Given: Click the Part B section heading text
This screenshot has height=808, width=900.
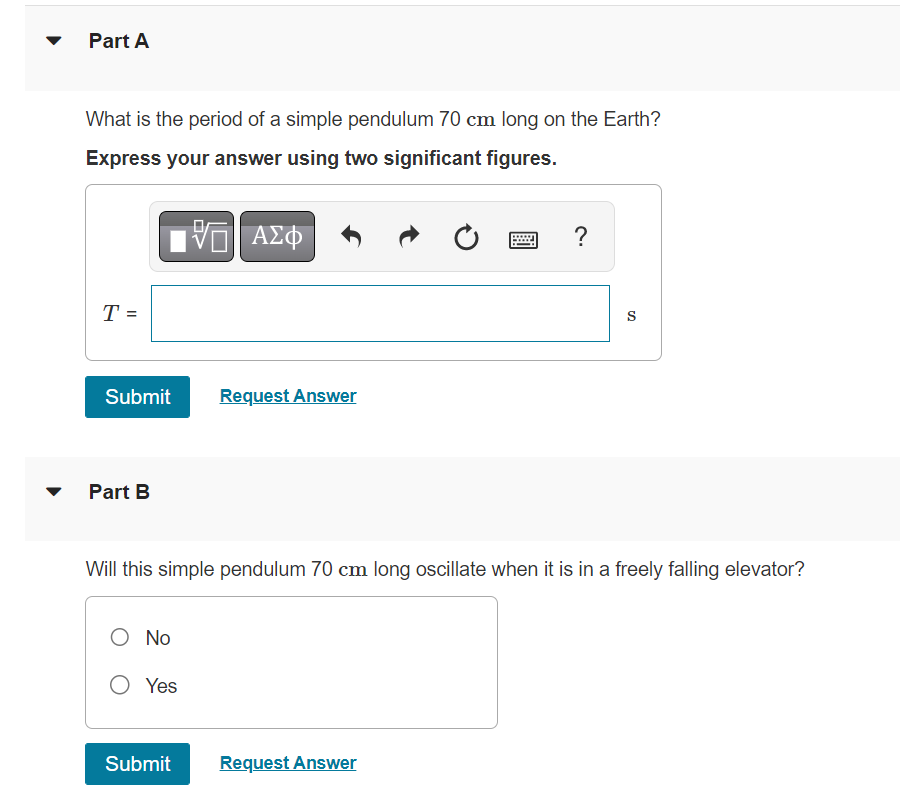Looking at the screenshot, I should click(x=119, y=492).
